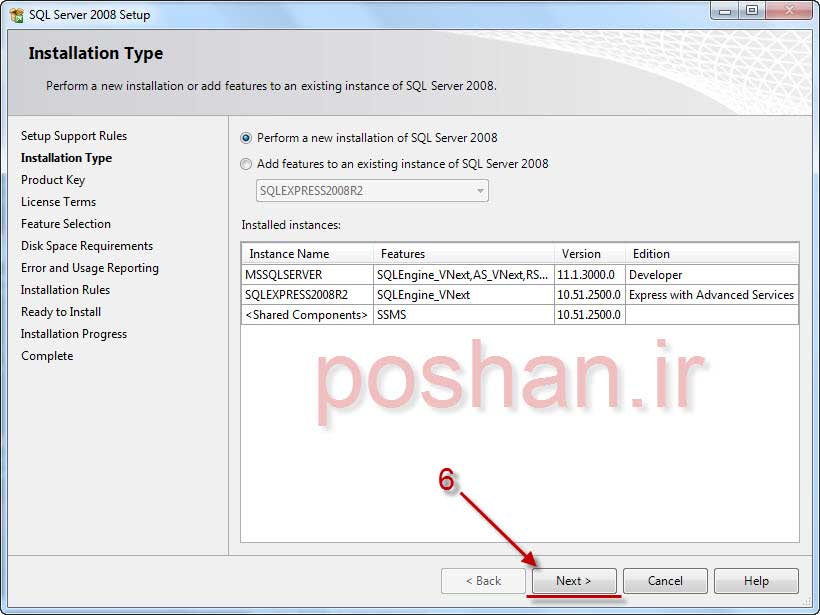This screenshot has height=615, width=820.
Task: Click the SQL Server Setup title bar icon
Action: pyautogui.click(x=16, y=15)
